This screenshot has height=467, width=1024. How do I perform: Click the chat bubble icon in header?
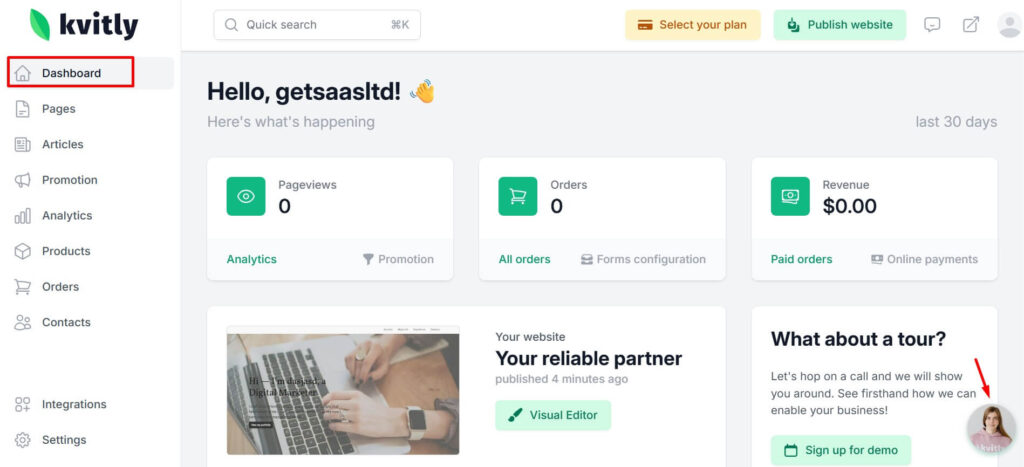click(x=932, y=25)
